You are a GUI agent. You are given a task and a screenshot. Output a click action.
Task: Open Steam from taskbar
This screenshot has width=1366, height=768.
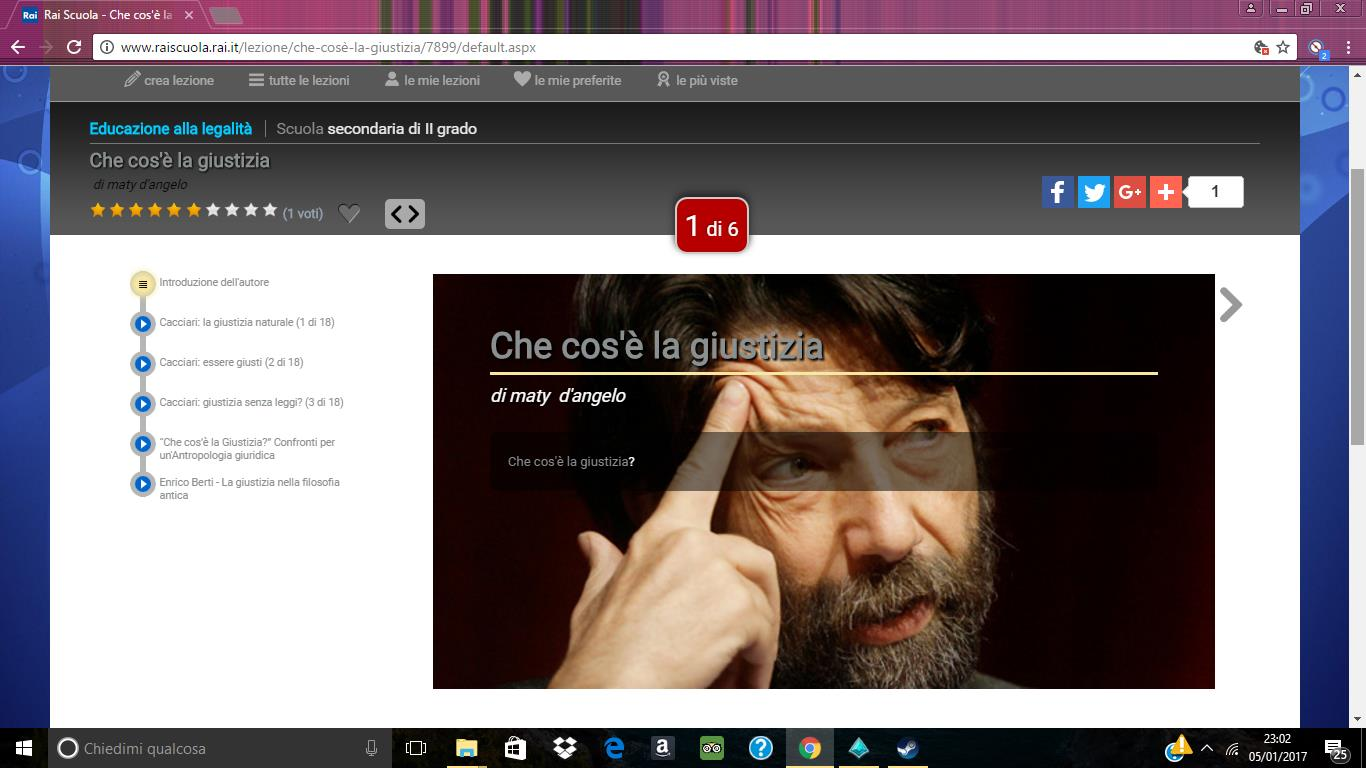907,748
